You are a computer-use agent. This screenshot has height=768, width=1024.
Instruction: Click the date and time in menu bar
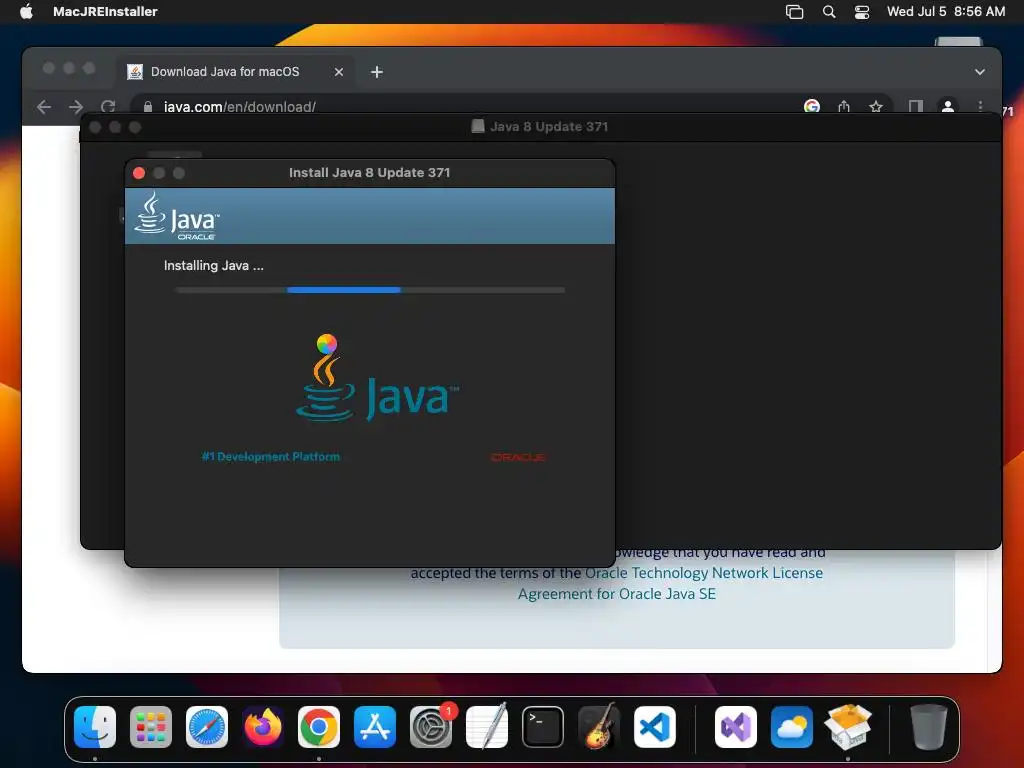[945, 12]
